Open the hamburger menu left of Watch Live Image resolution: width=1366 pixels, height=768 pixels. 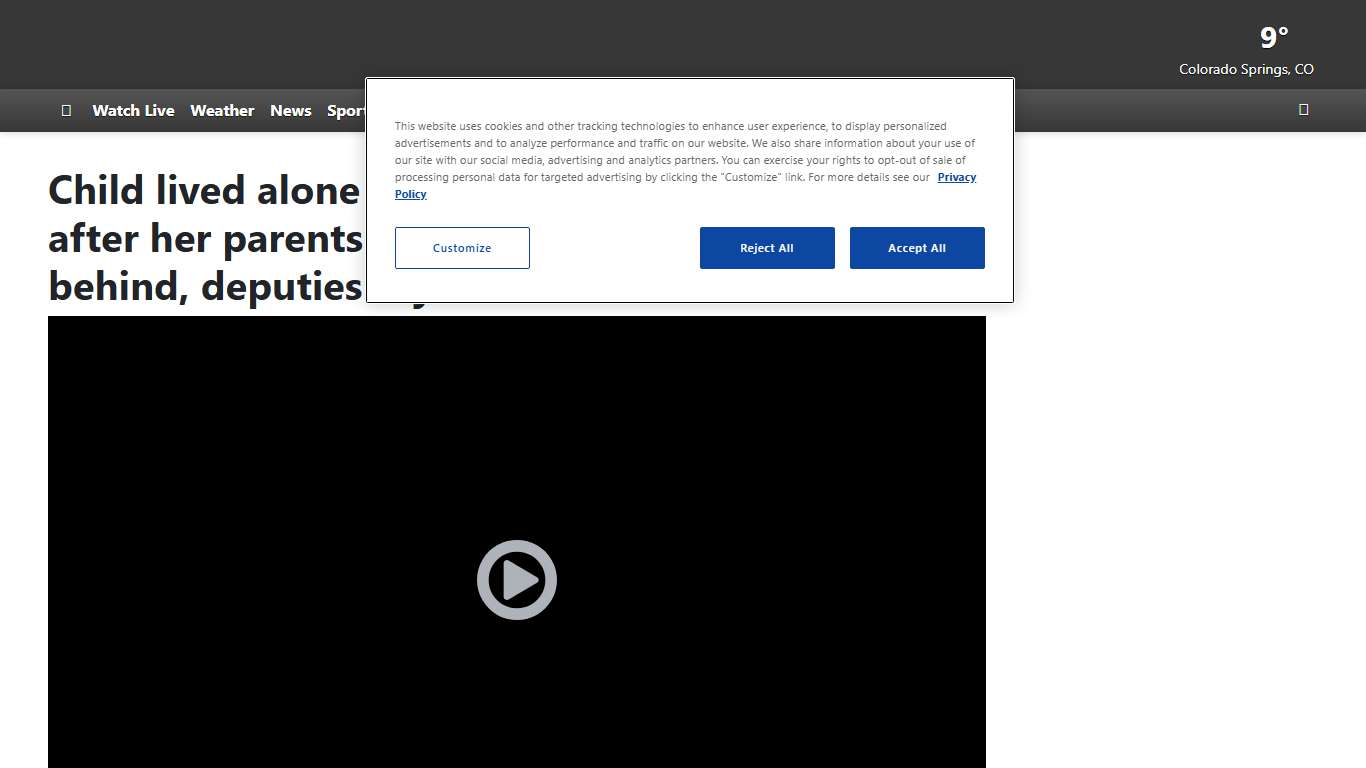(66, 111)
